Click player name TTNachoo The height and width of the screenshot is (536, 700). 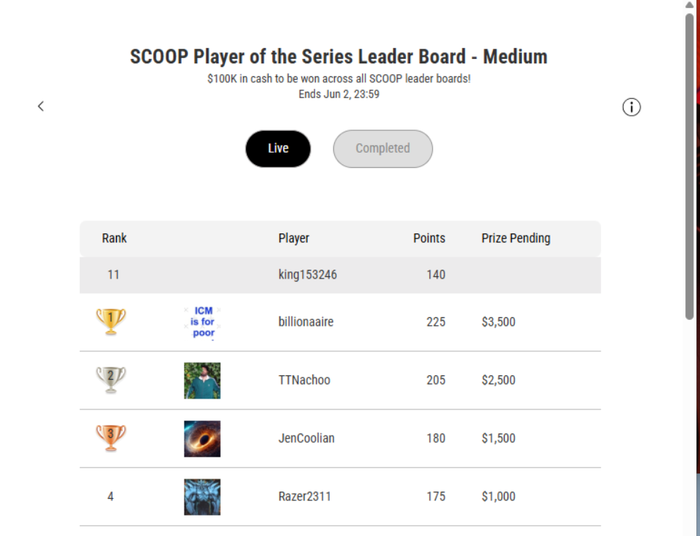click(x=304, y=380)
